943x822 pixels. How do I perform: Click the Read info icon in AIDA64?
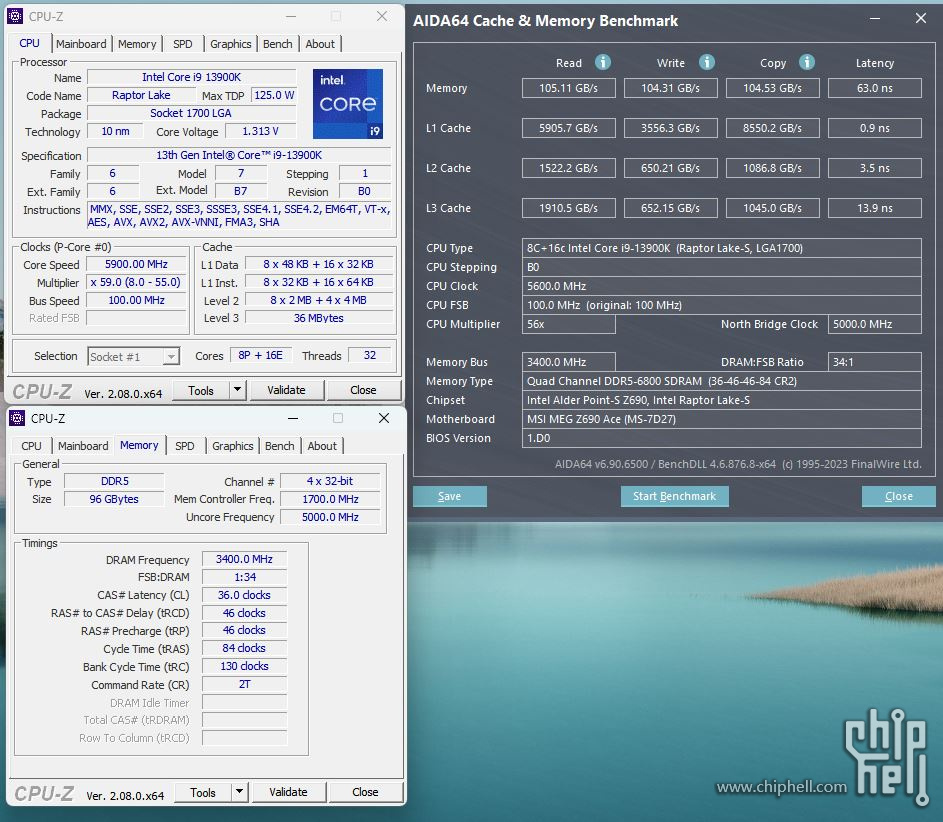(x=603, y=62)
